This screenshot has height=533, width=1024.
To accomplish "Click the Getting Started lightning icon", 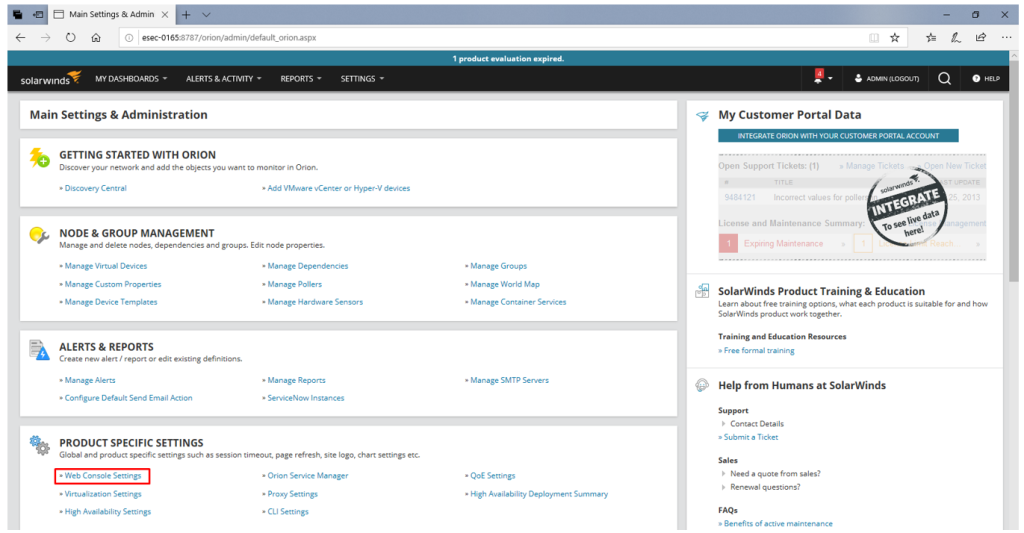I will click(x=39, y=157).
